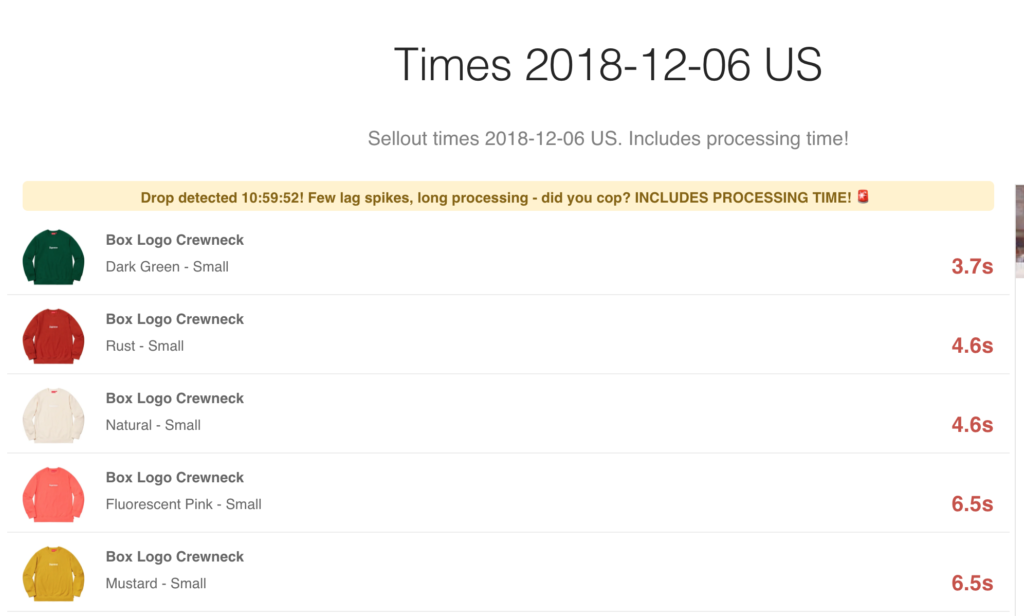This screenshot has width=1024, height=616.
Task: Click the 4.6s time for Natural
Action: tap(972, 425)
